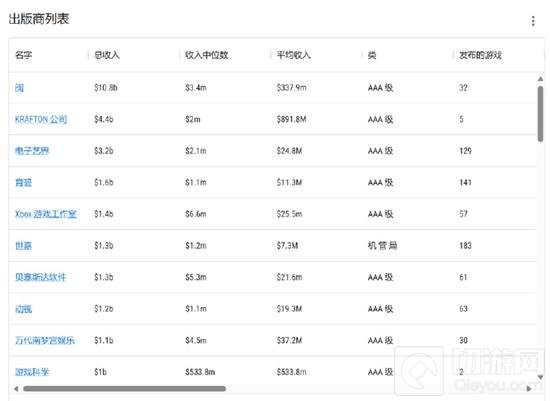Select the $25.5m average revenue cell
The height and width of the screenshot is (401, 550).
click(x=289, y=214)
